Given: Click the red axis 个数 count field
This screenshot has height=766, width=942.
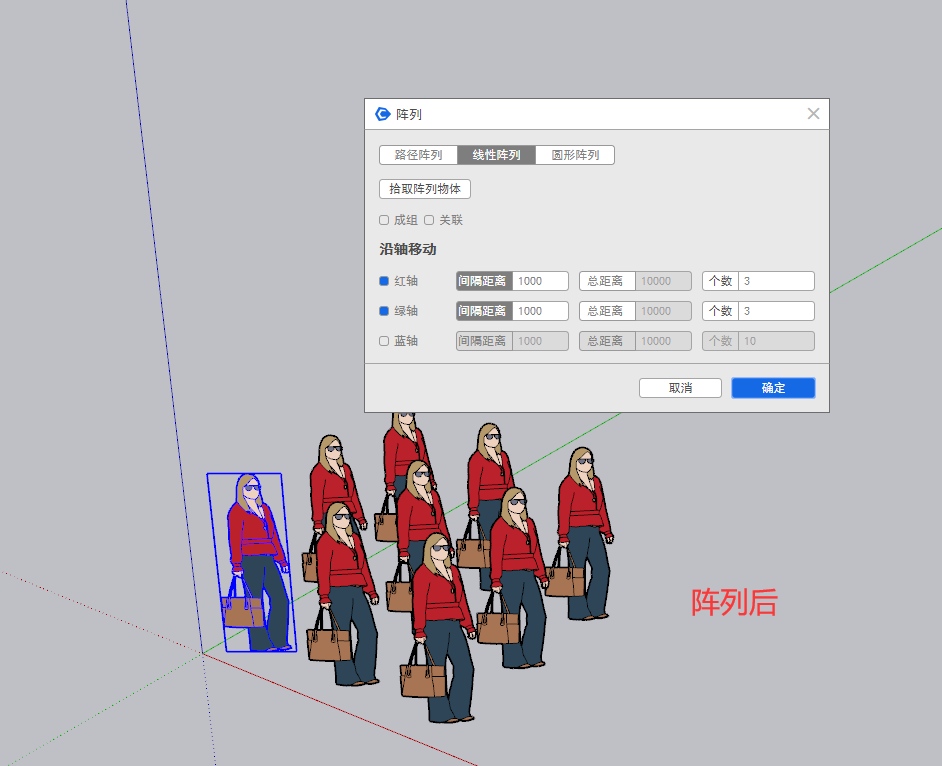Looking at the screenshot, I should 775,281.
